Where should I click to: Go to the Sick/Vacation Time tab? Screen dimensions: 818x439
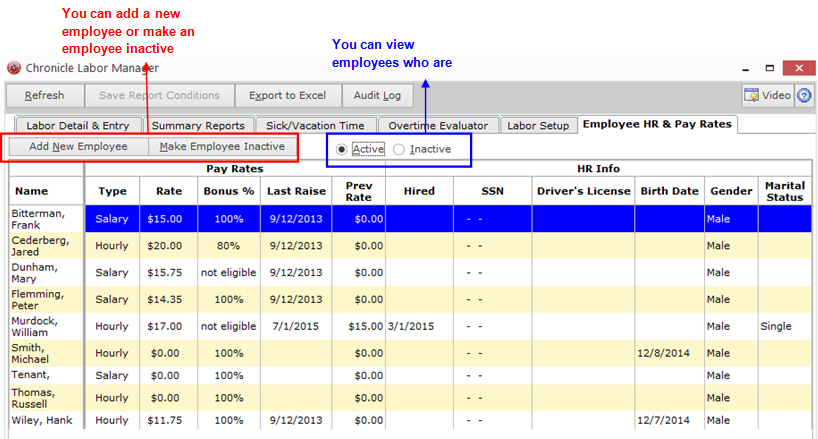point(315,126)
